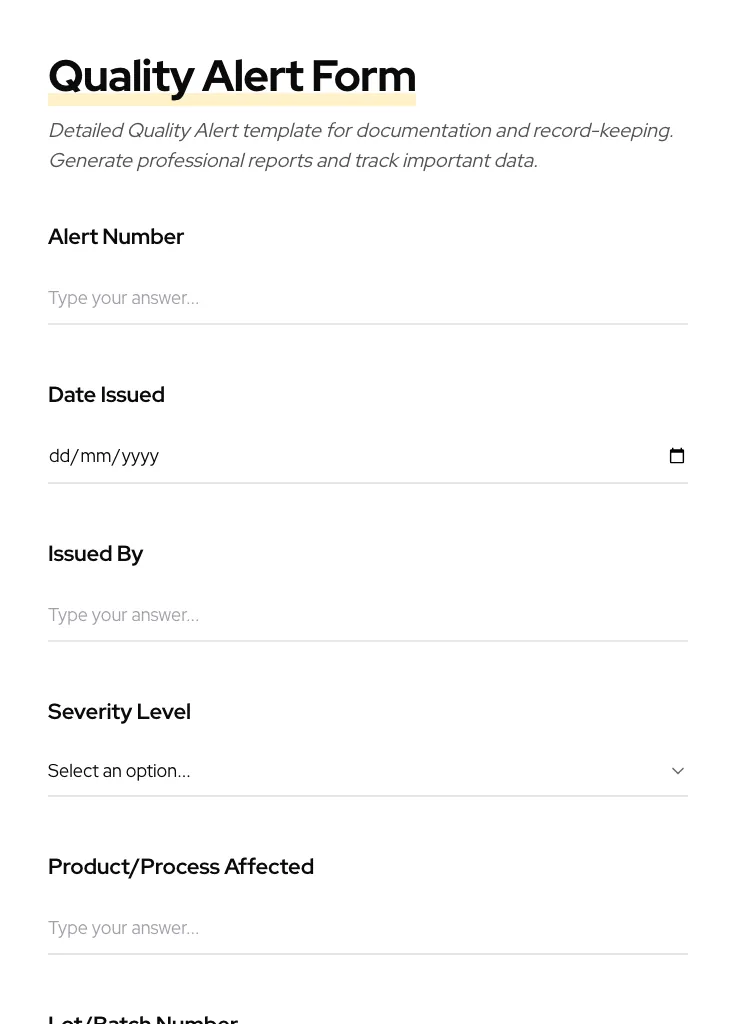736x1024 pixels.
Task: Open the calendar picker icon in Date Issued
Action: [677, 456]
